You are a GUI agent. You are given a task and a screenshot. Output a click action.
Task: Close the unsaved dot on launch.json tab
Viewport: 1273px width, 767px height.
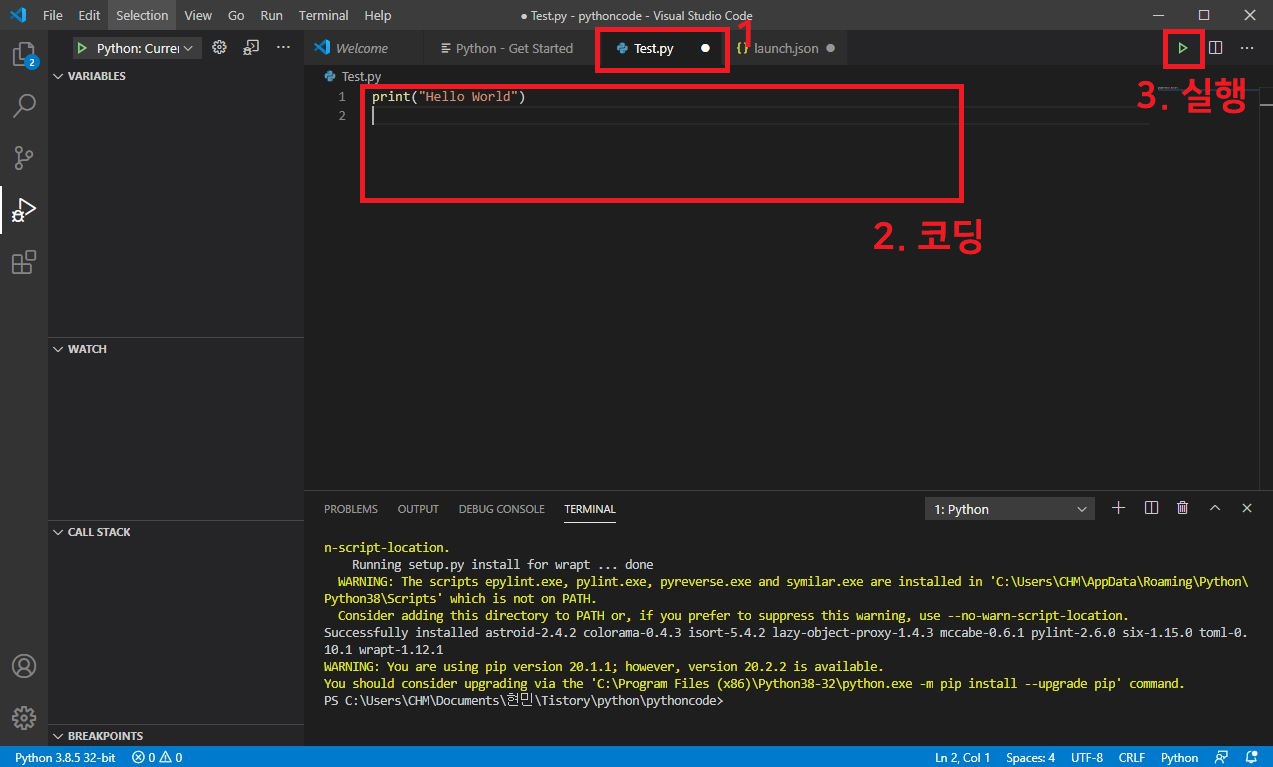pos(831,48)
